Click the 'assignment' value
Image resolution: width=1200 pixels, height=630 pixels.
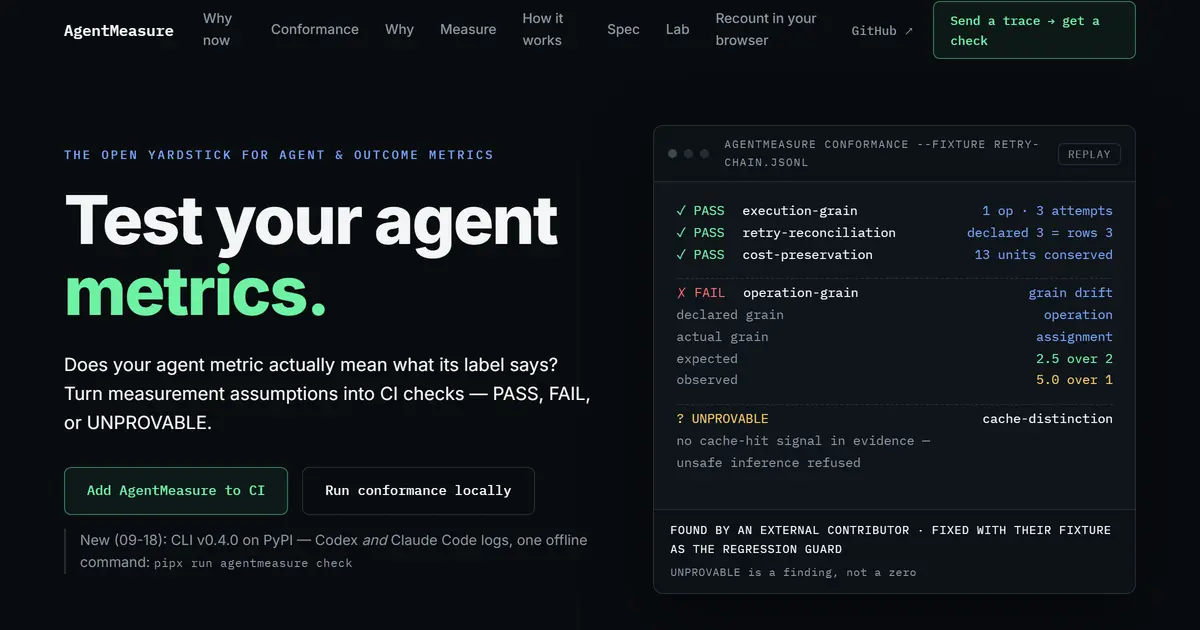[x=1074, y=337]
